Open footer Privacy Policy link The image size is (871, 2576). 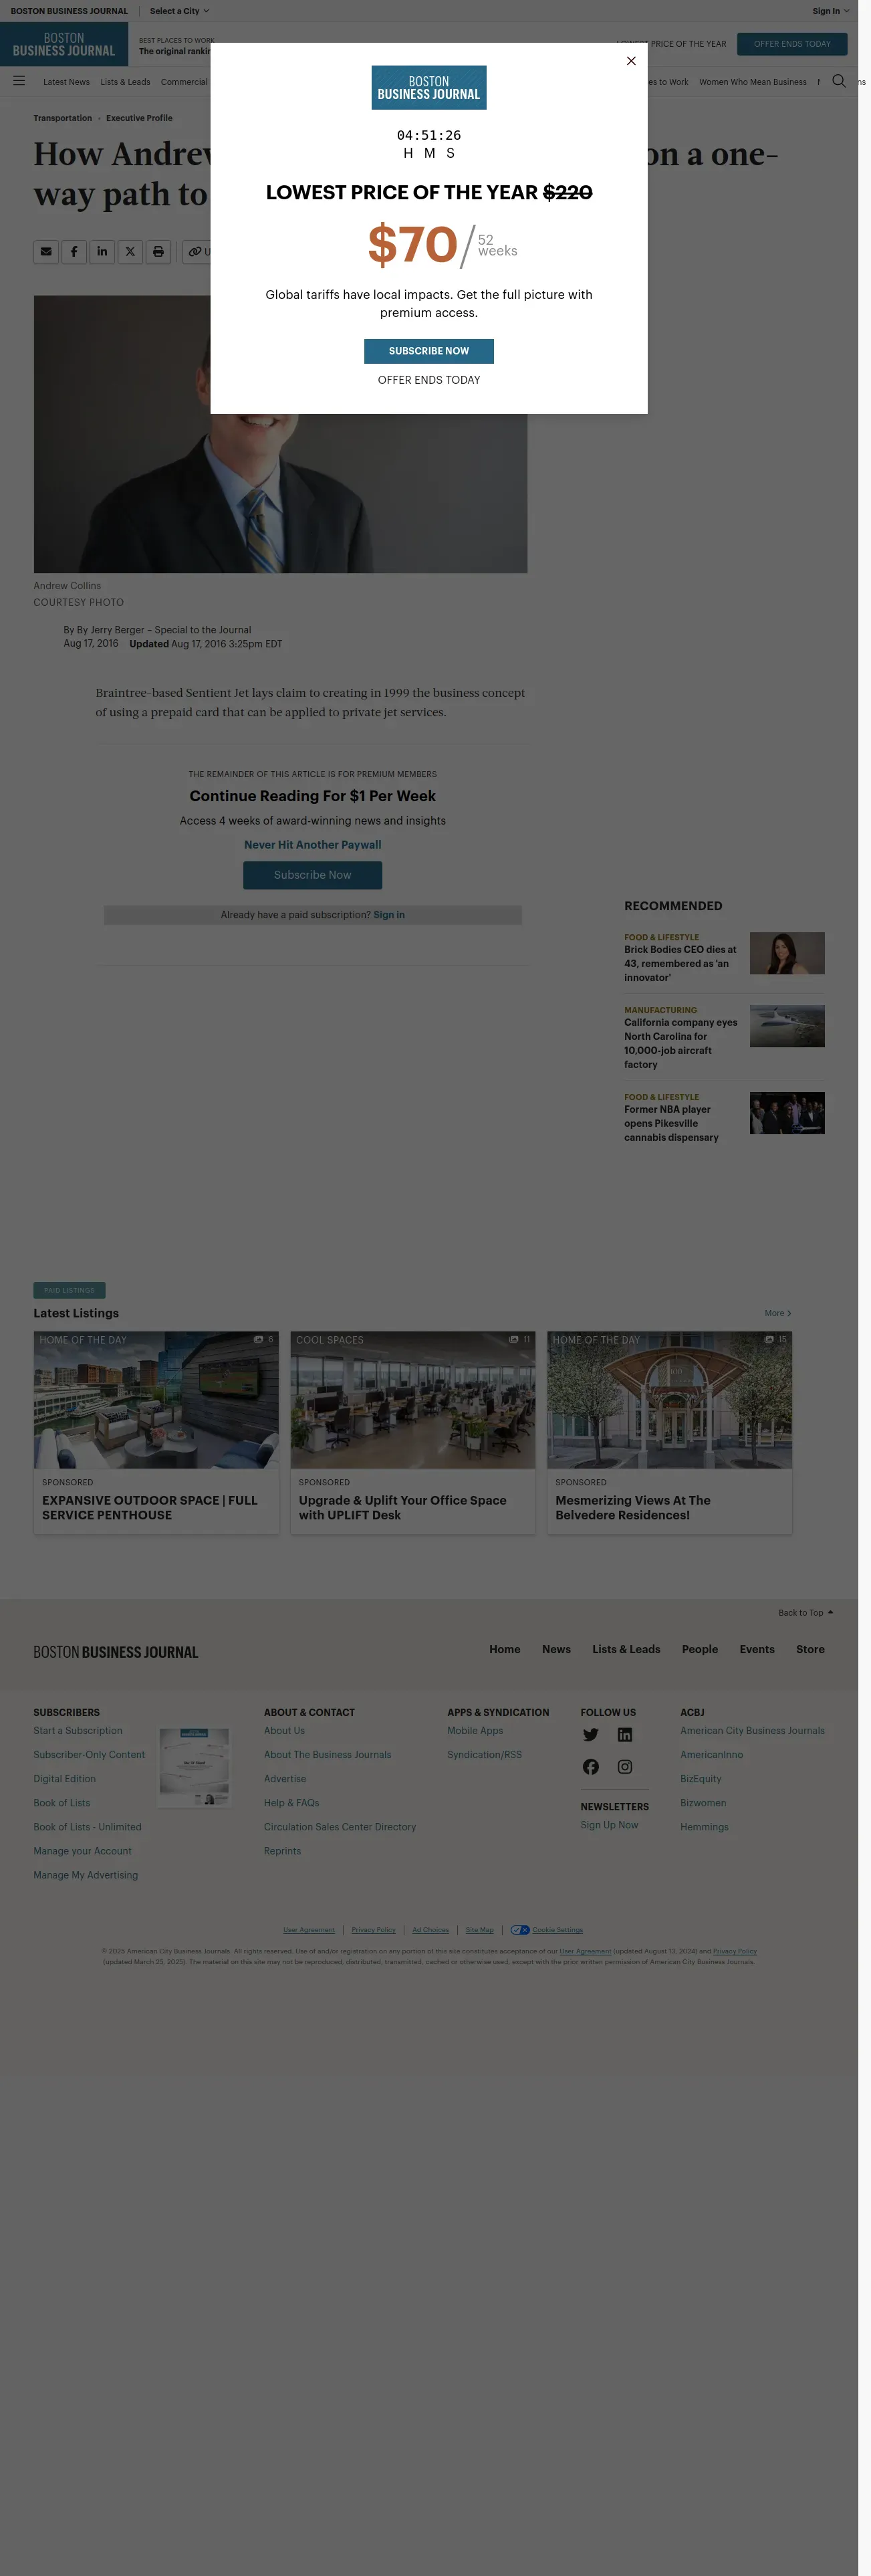point(374,1930)
